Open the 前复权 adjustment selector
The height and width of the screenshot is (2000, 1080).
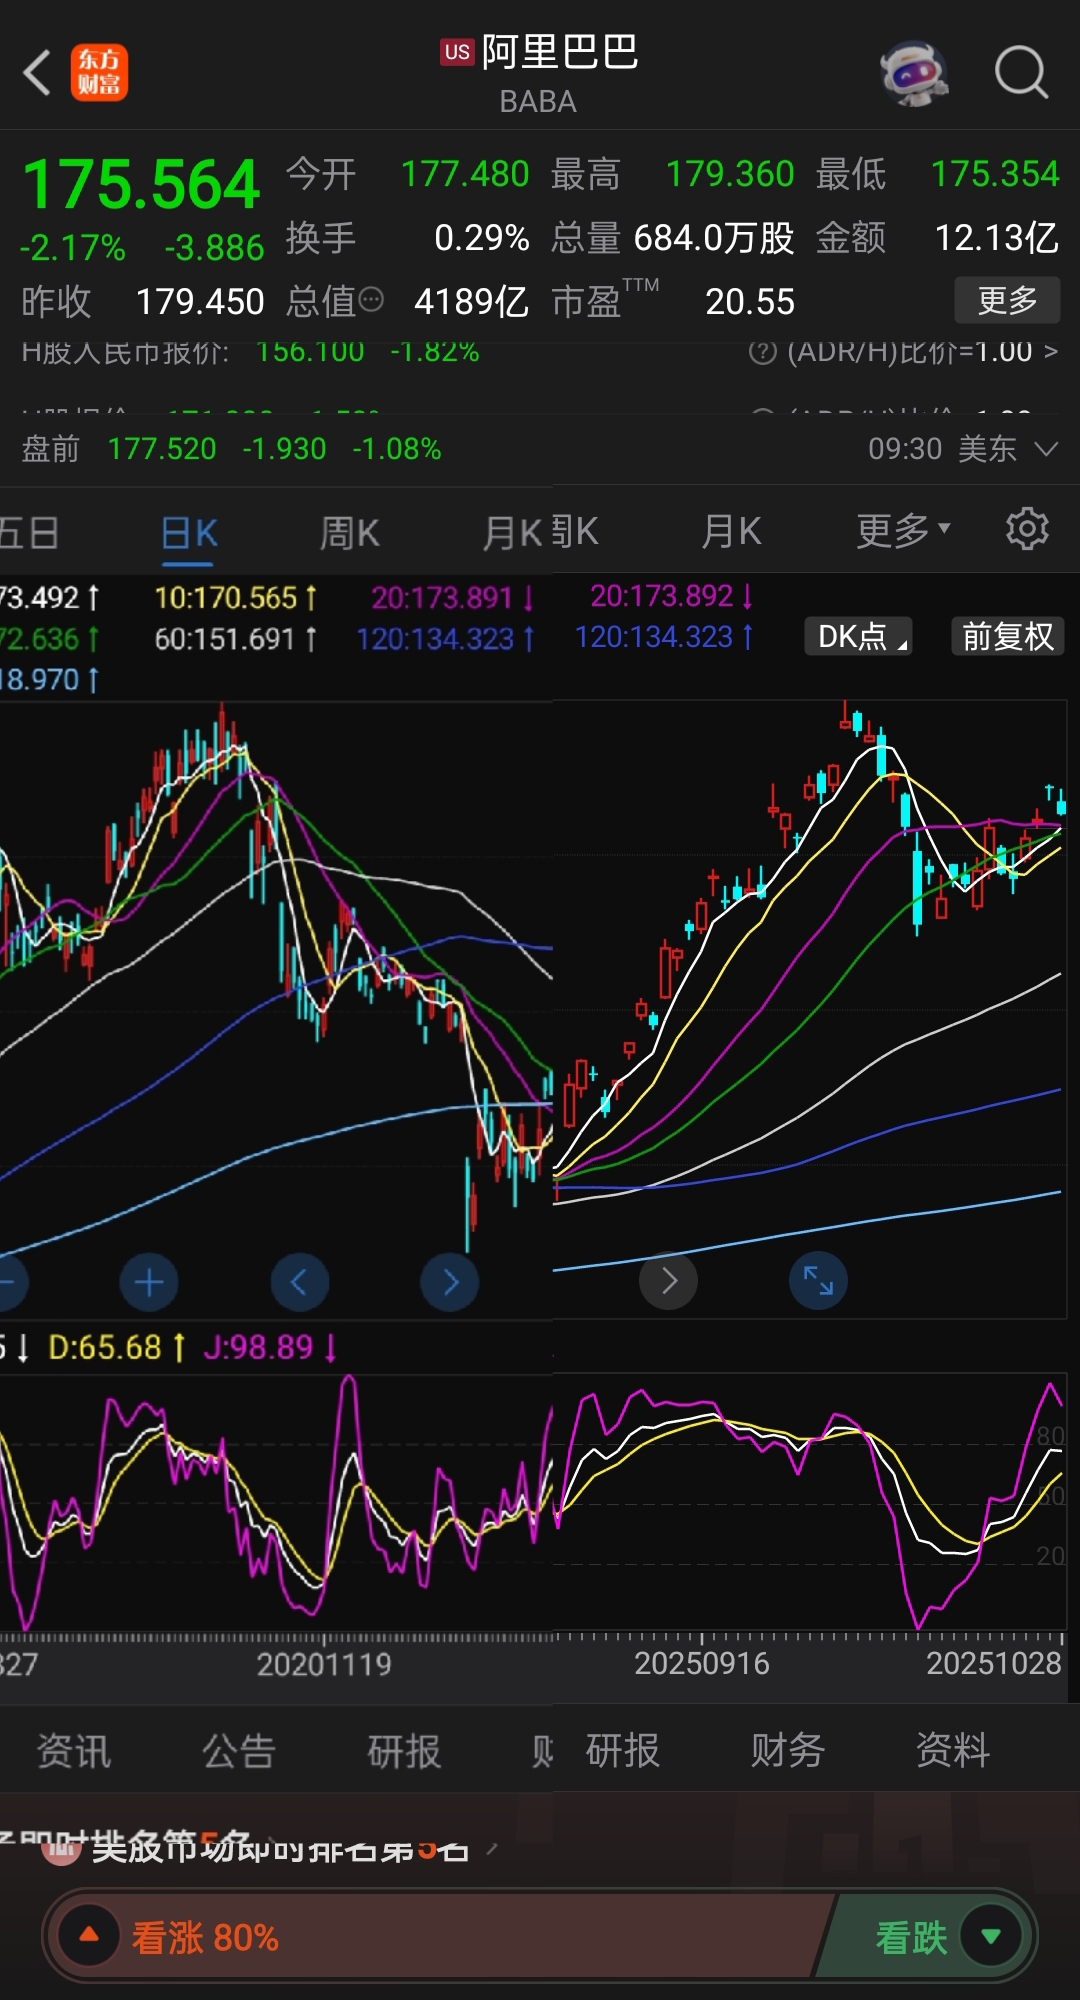point(1007,636)
